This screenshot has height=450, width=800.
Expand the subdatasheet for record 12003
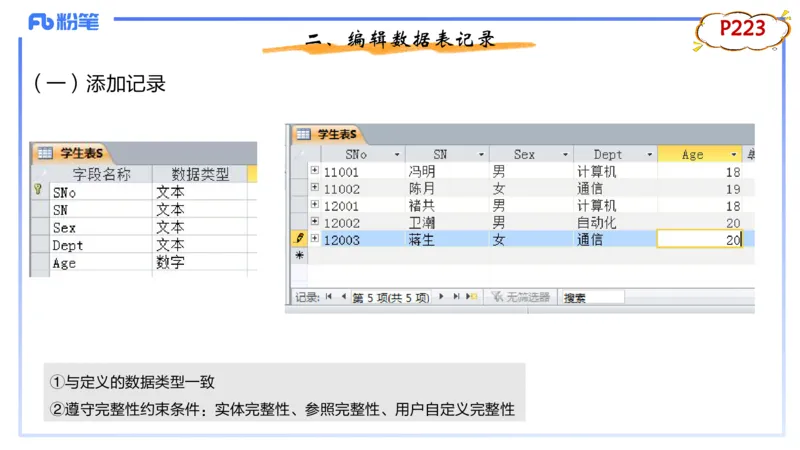pos(315,238)
